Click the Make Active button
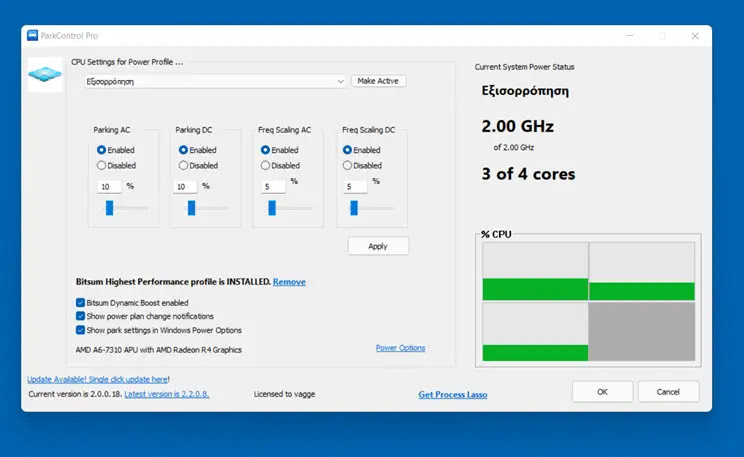The width and height of the screenshot is (744, 457). point(378,81)
